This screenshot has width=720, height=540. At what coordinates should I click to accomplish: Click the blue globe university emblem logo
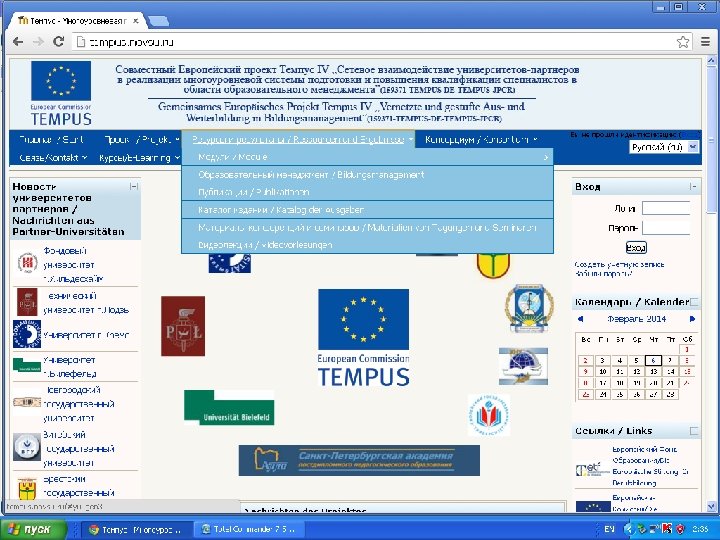coord(523,366)
